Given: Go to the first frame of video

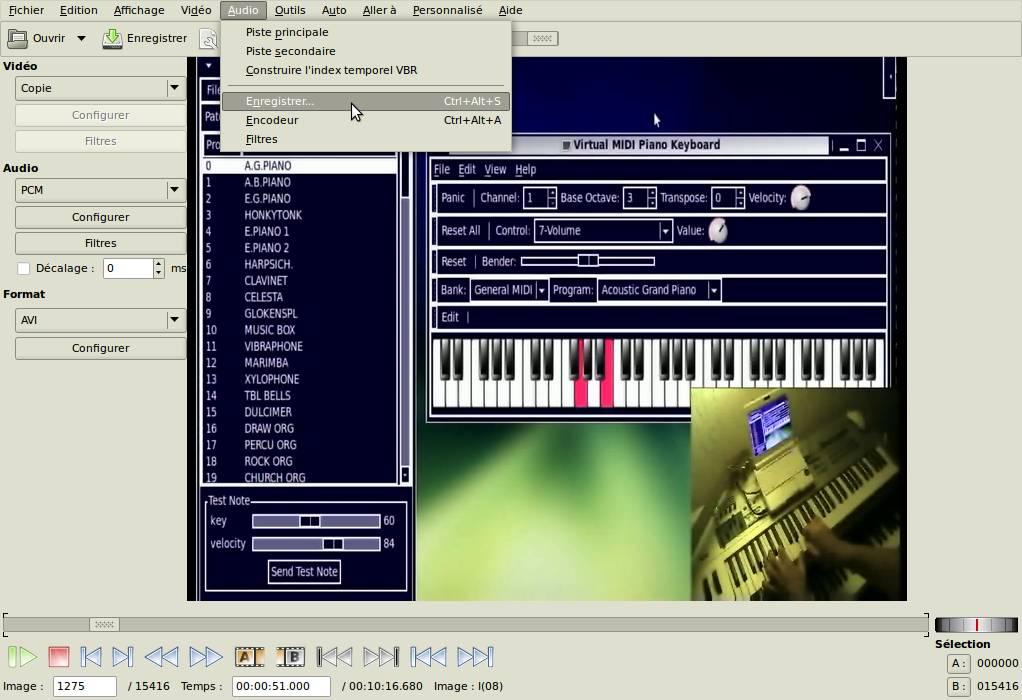Looking at the screenshot, I should pyautogui.click(x=428, y=656).
